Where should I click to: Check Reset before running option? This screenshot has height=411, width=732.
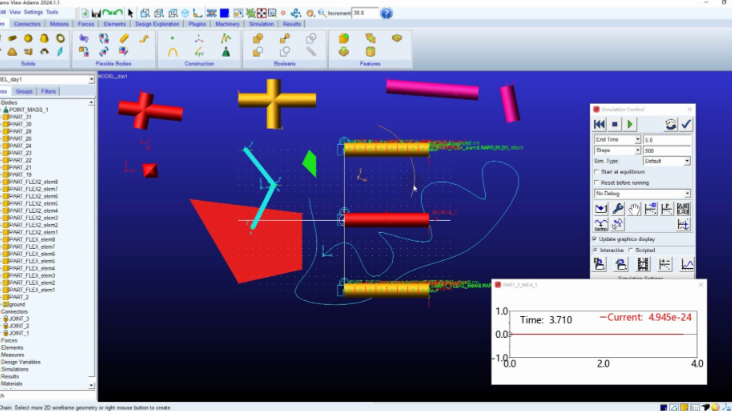pos(597,183)
